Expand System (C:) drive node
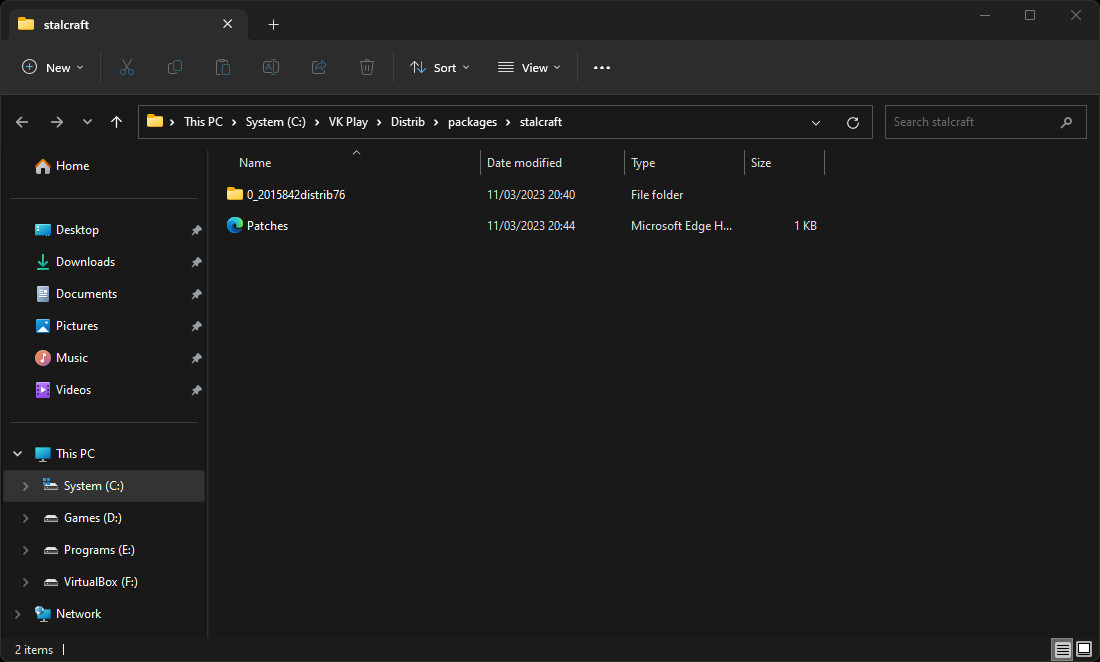 25,486
